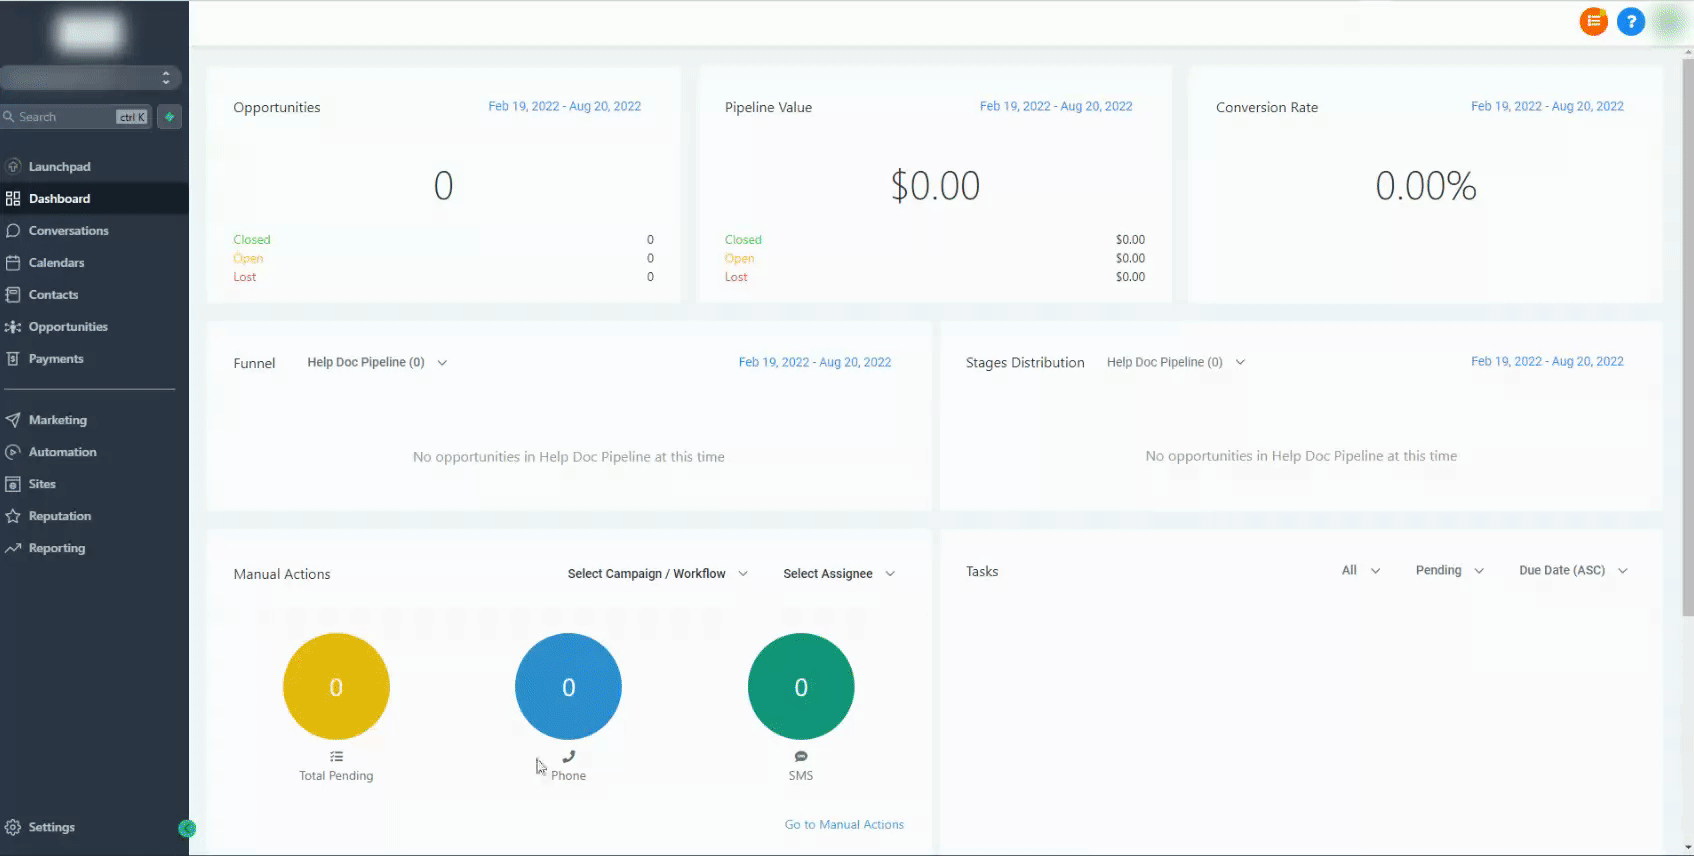Click the blue Phone count circle
This screenshot has width=1694, height=856.
[568, 686]
